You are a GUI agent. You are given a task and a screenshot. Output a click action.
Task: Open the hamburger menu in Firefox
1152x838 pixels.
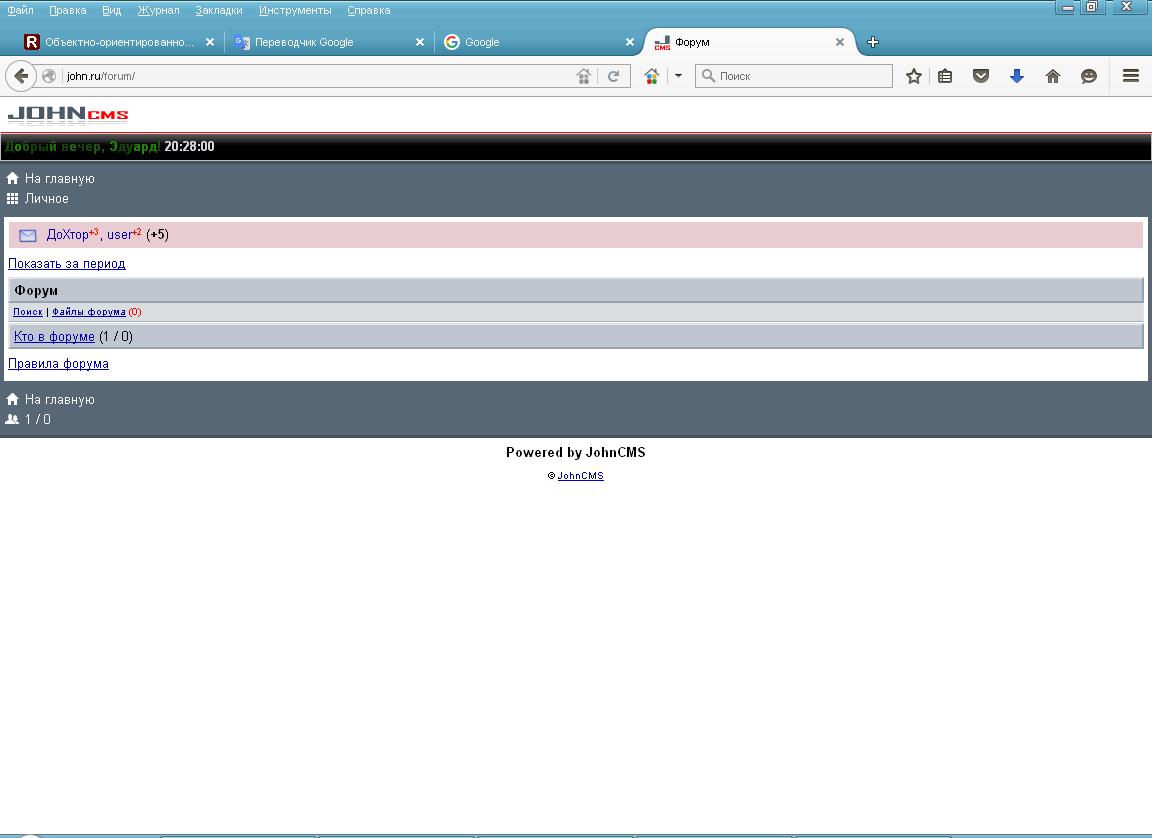(x=1131, y=76)
